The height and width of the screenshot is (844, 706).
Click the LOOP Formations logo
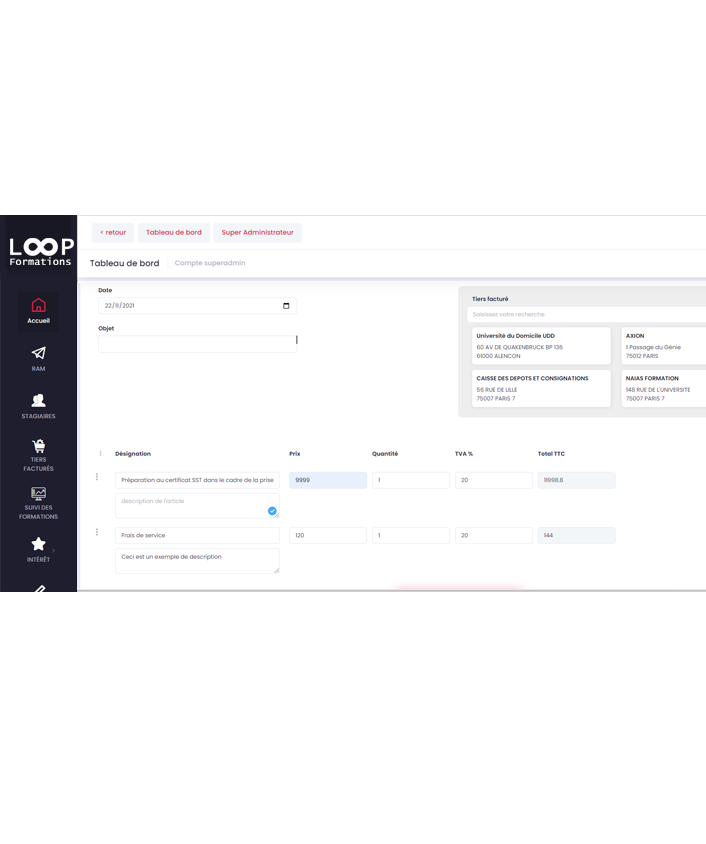point(40,250)
